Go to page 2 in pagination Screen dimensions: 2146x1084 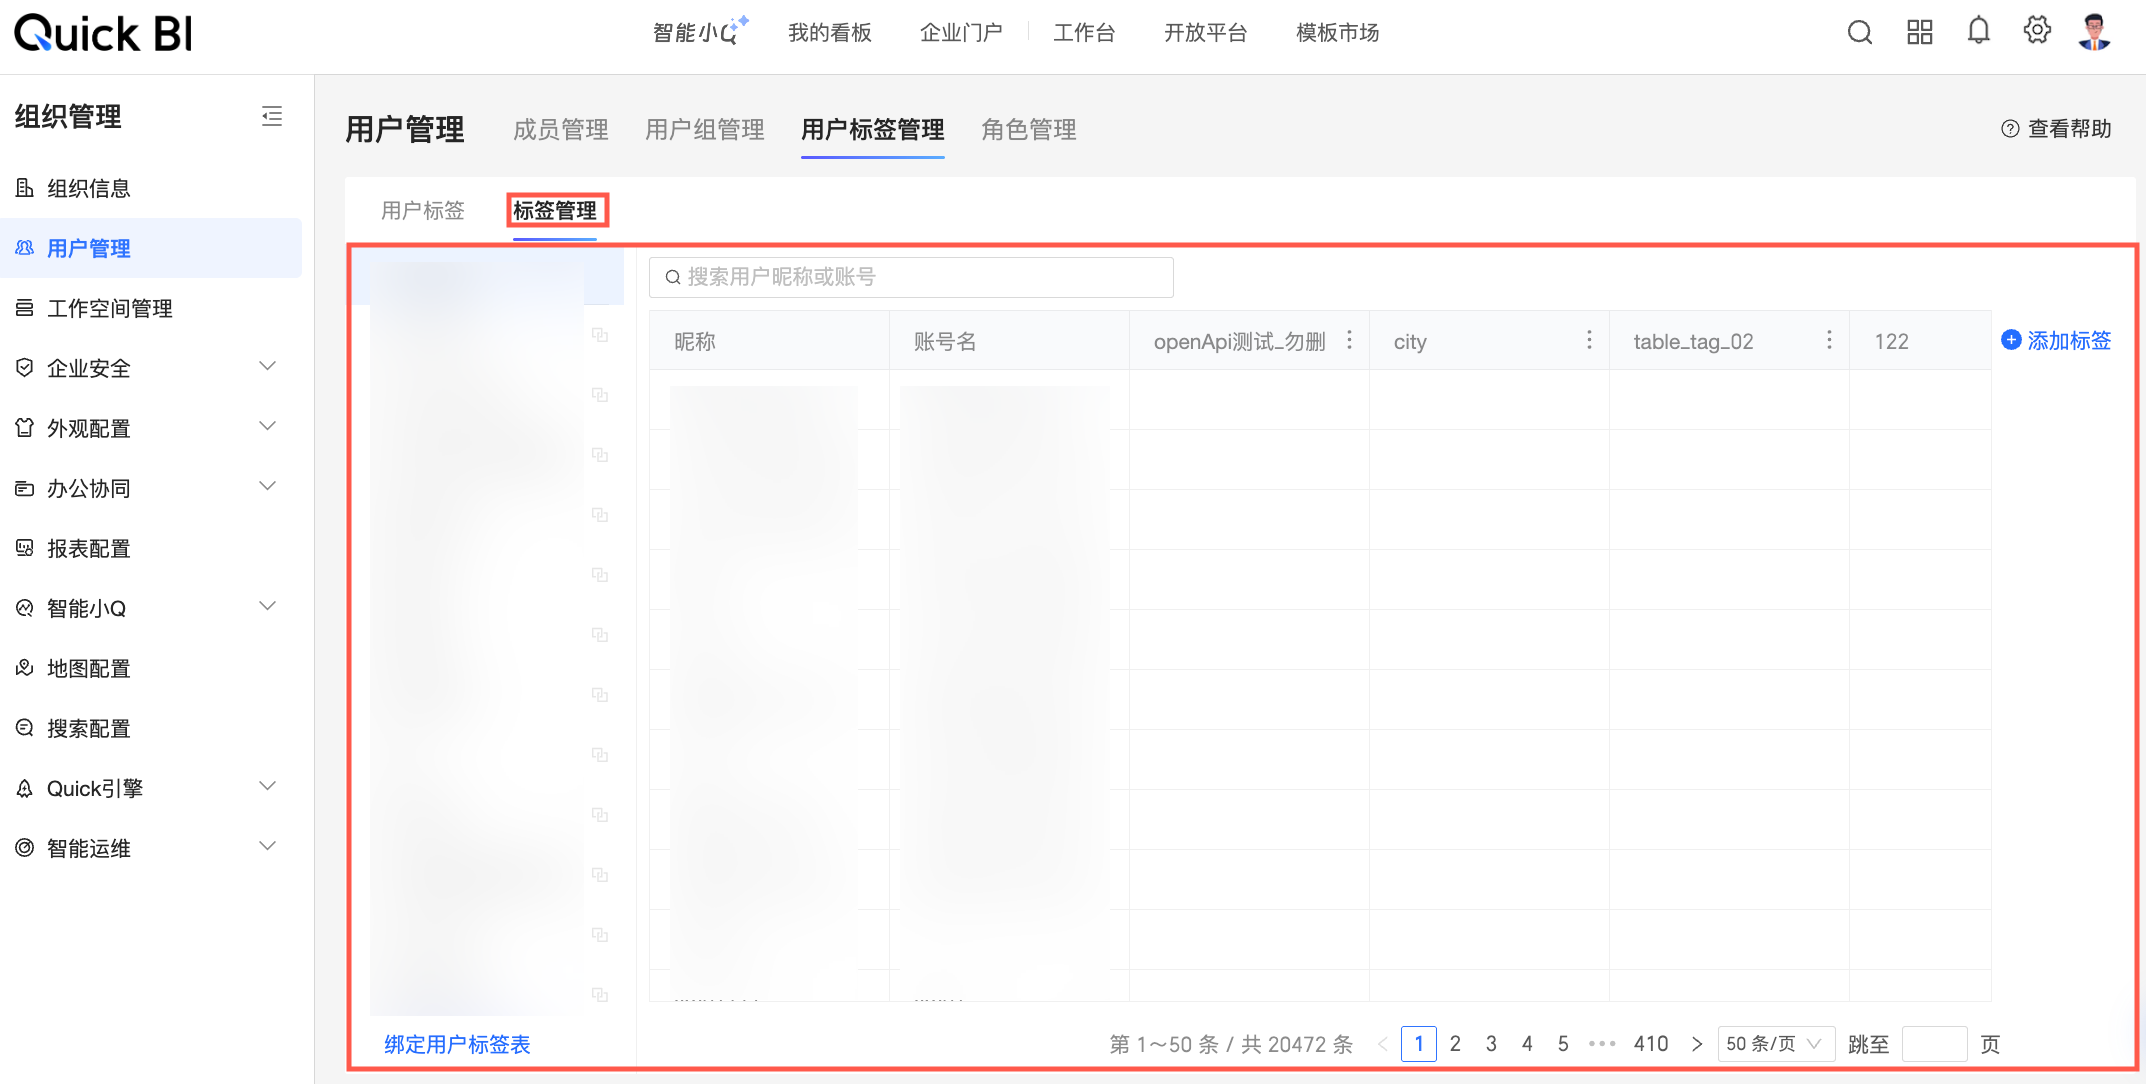(x=1455, y=1044)
